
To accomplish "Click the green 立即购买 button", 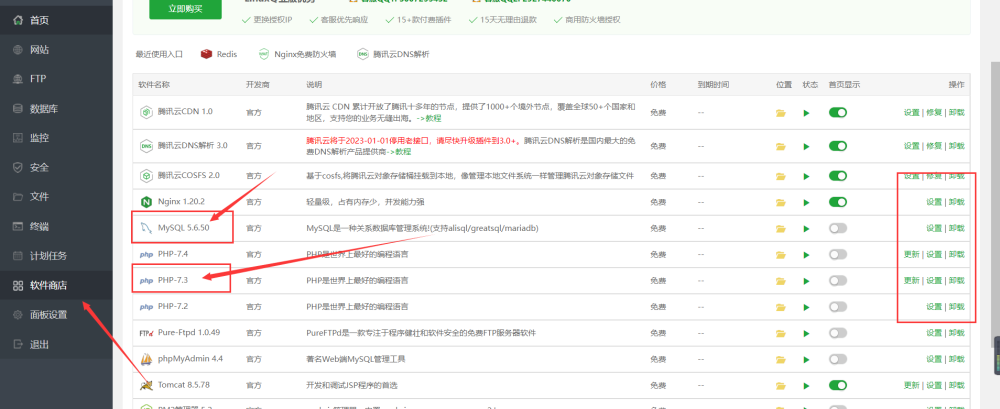I will (x=186, y=9).
